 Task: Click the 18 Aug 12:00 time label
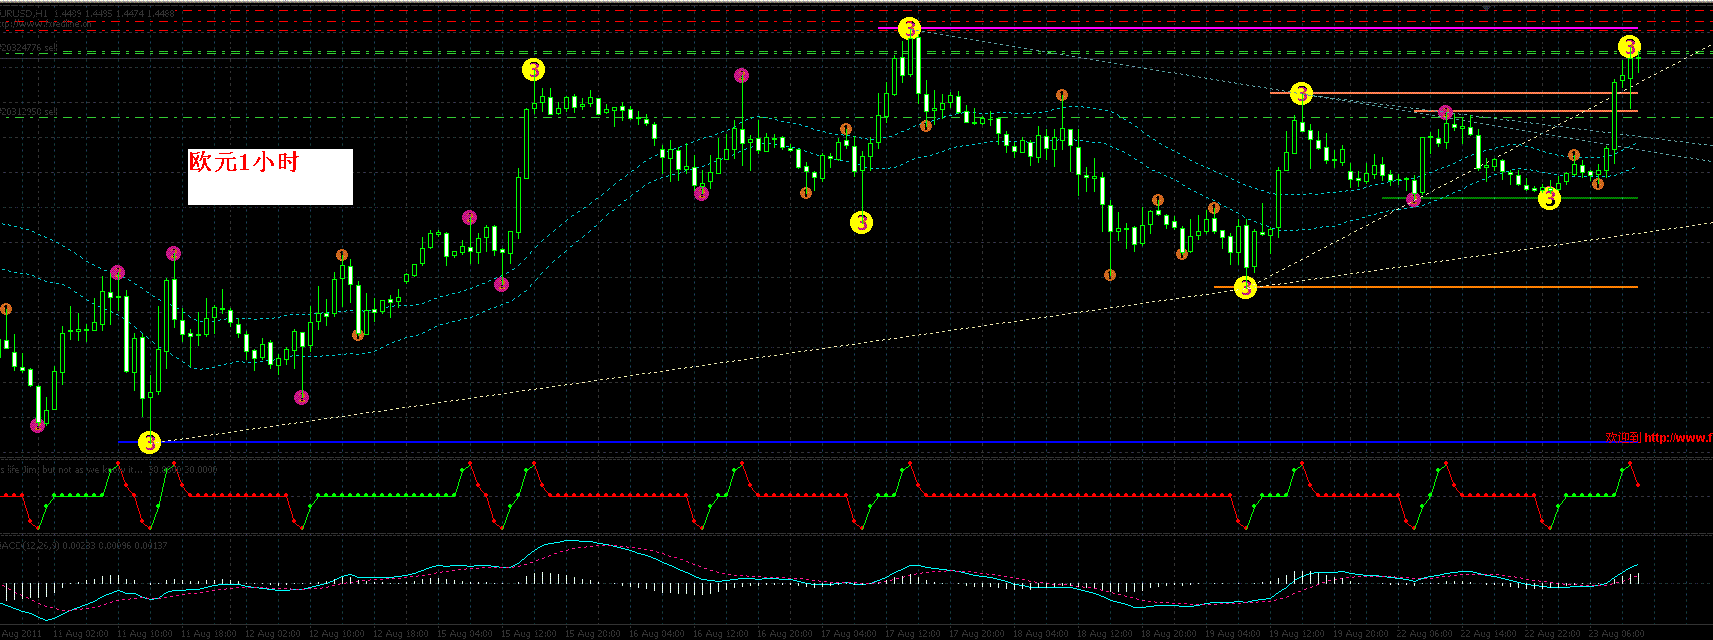tap(1104, 634)
